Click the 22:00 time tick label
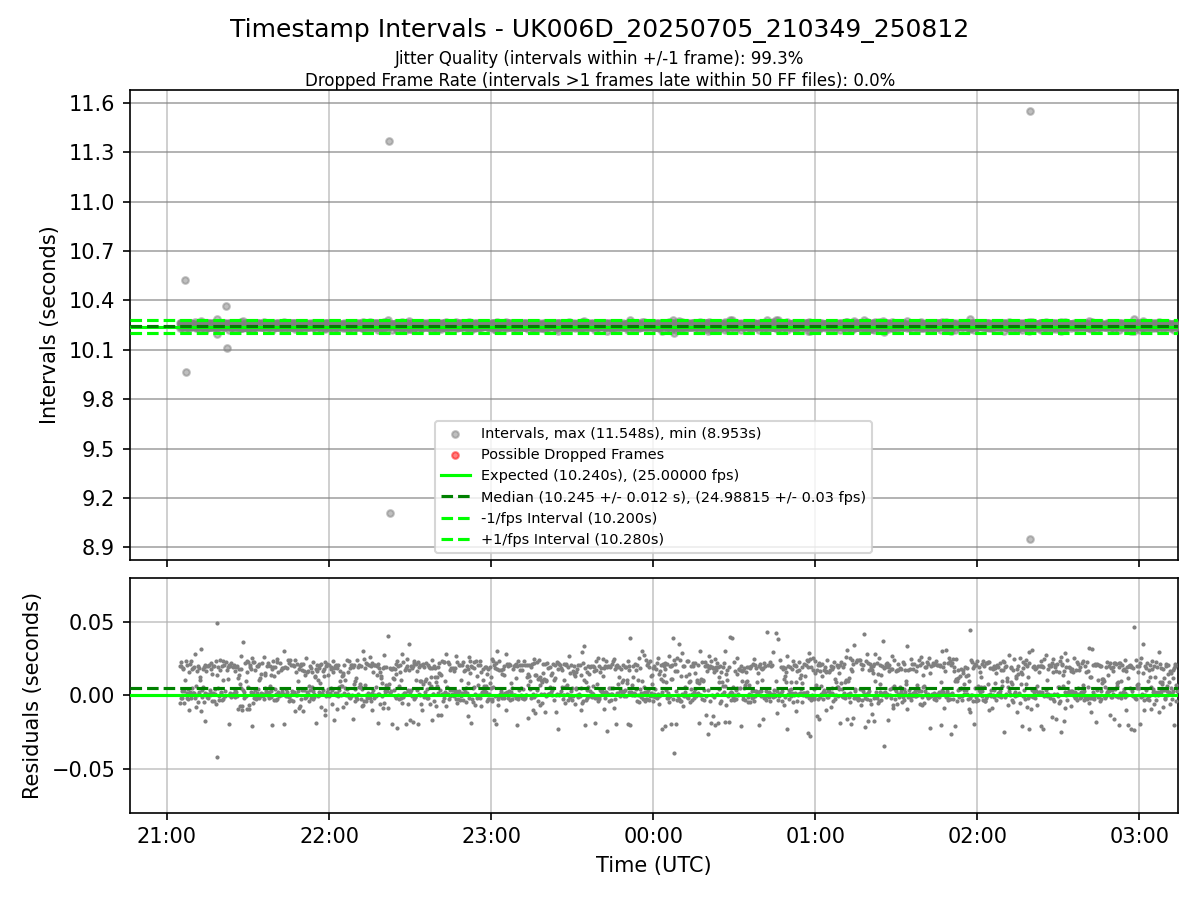Image resolution: width=1200 pixels, height=900 pixels. point(328,834)
